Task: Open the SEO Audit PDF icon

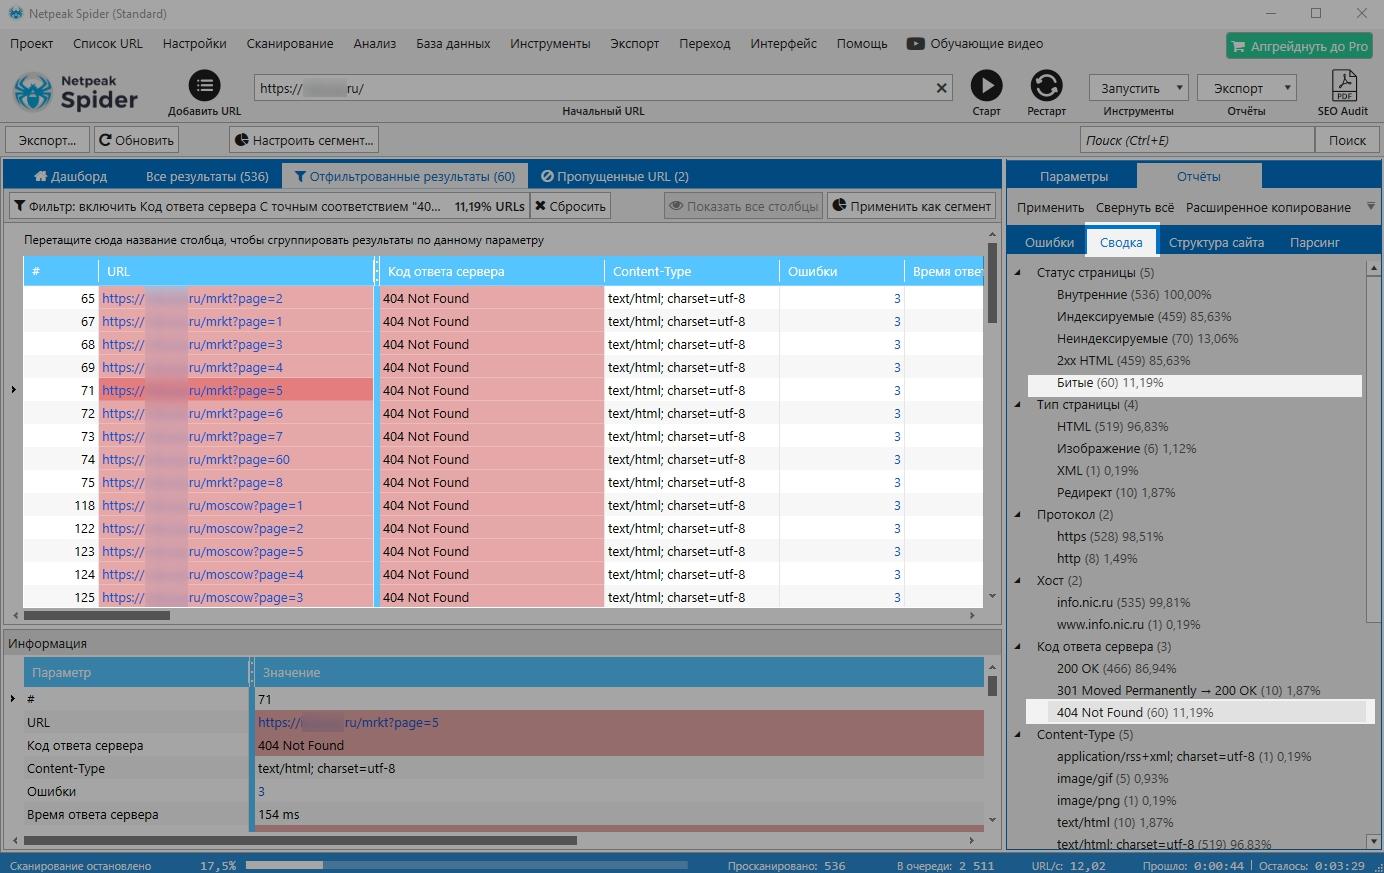Action: (1343, 86)
